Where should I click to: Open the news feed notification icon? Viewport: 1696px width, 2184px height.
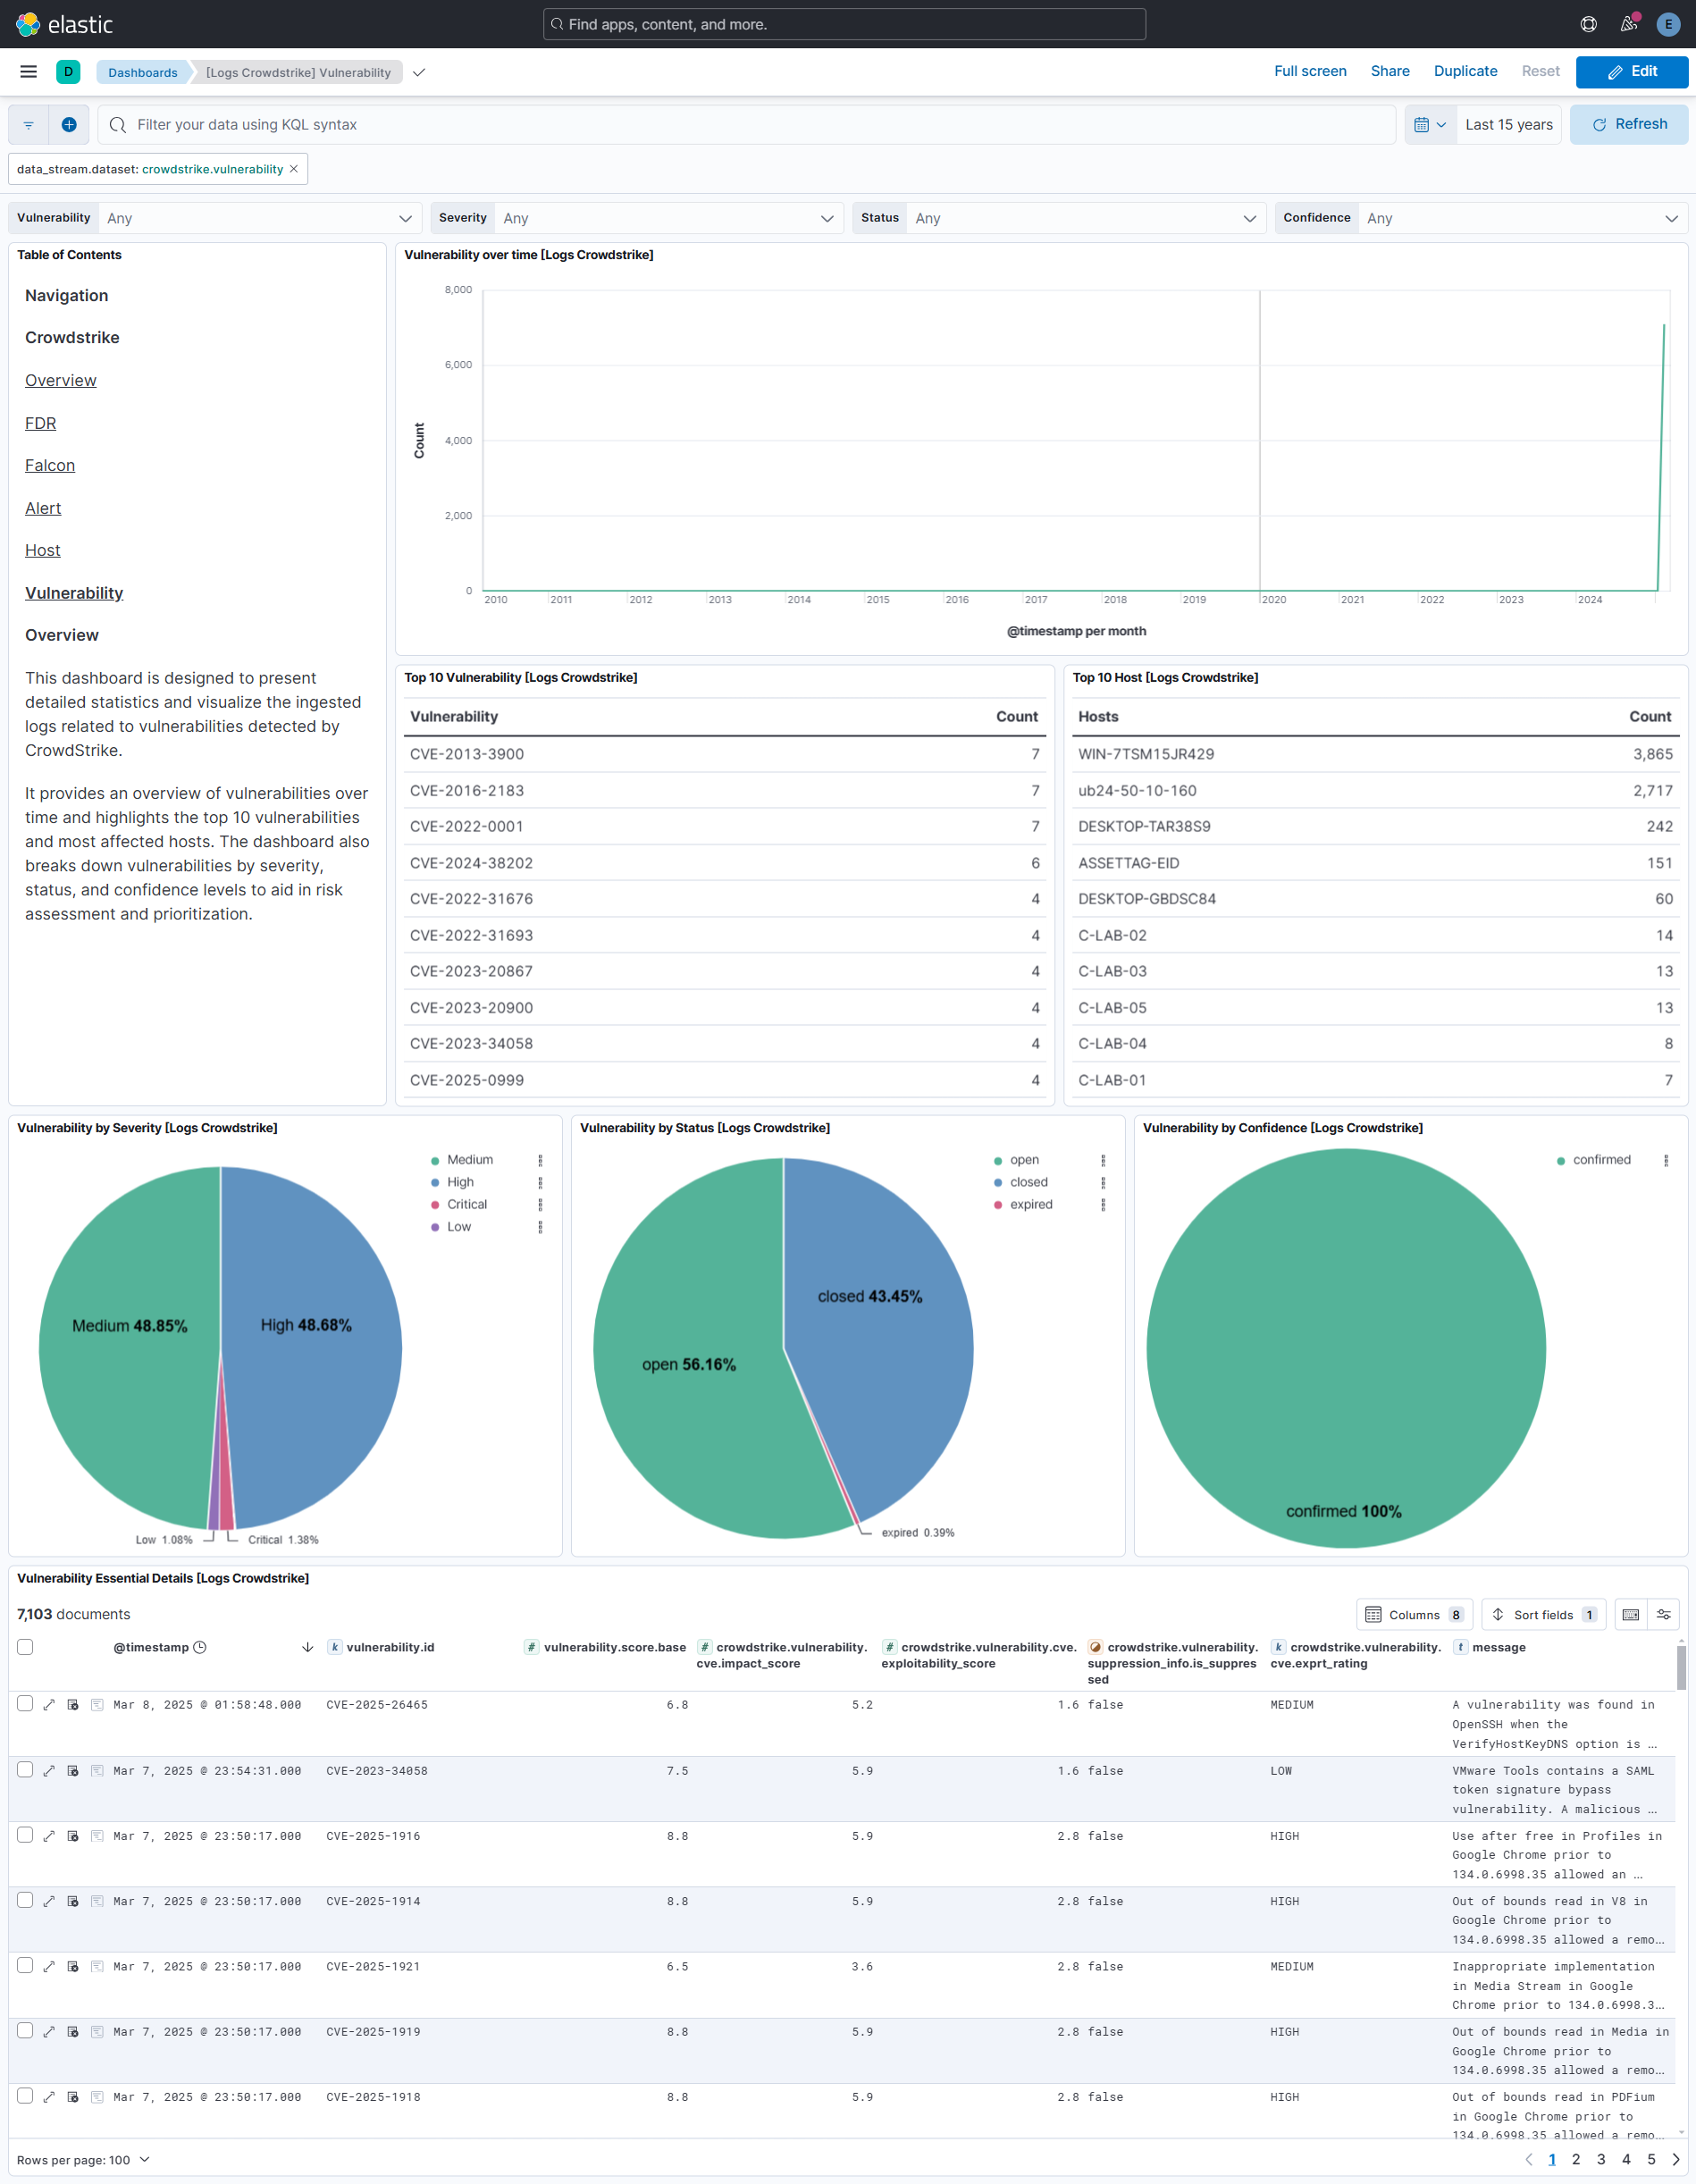click(x=1628, y=24)
